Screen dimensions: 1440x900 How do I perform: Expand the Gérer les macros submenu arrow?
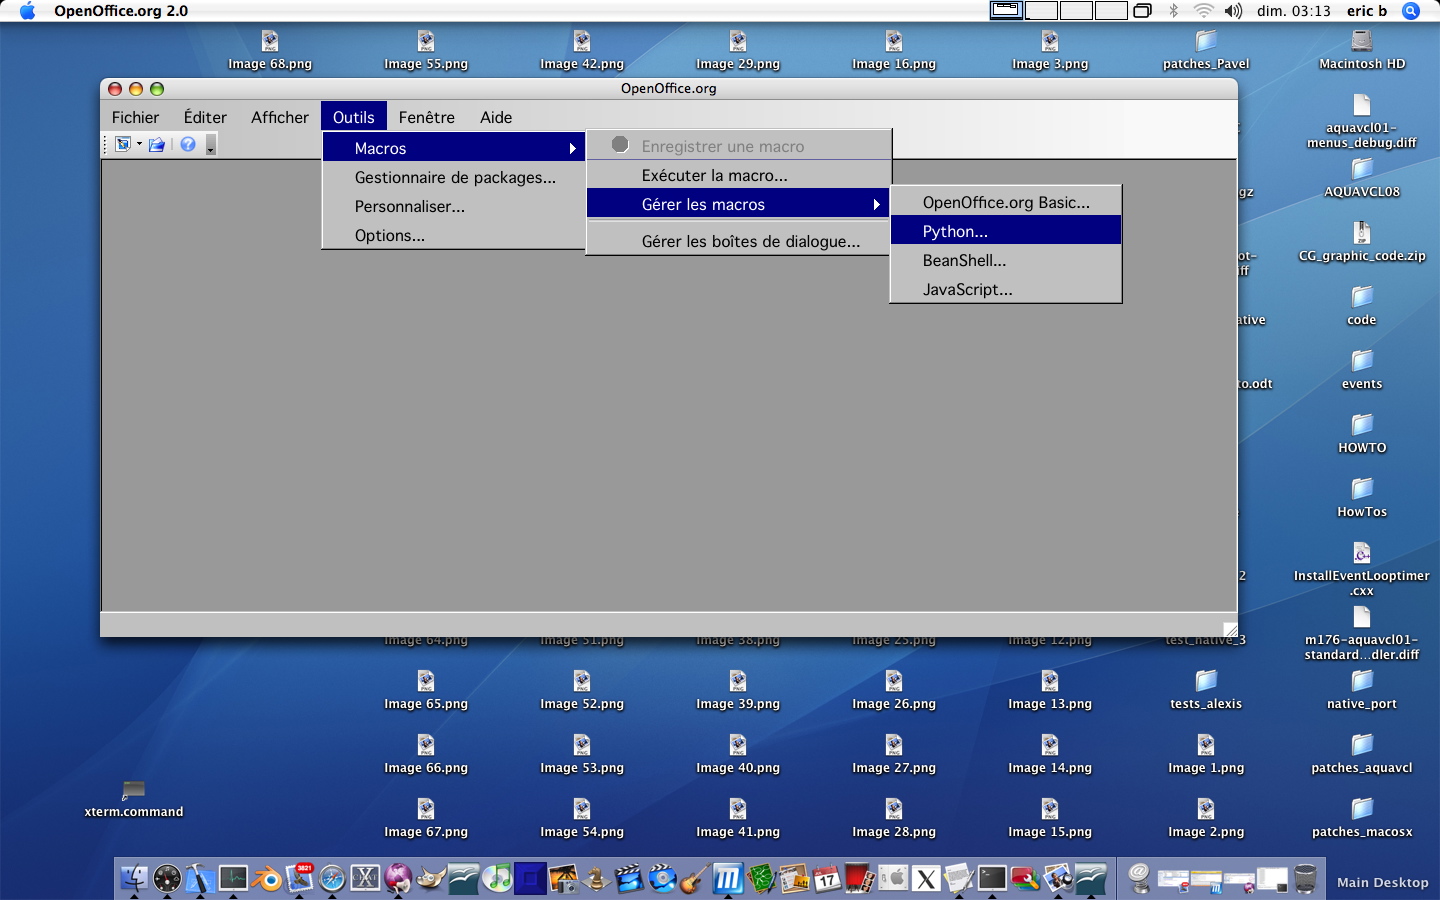pyautogui.click(x=877, y=204)
